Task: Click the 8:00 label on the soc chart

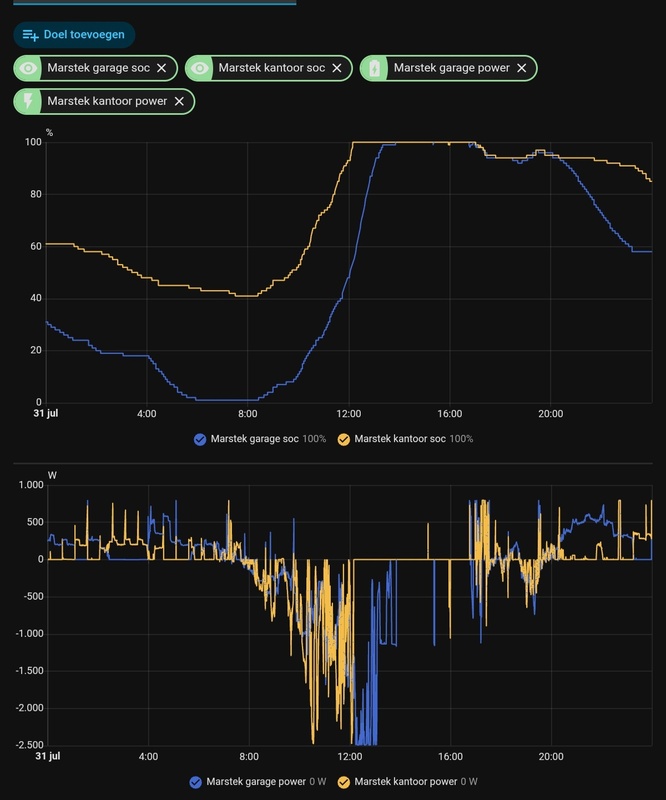Action: pyautogui.click(x=248, y=414)
